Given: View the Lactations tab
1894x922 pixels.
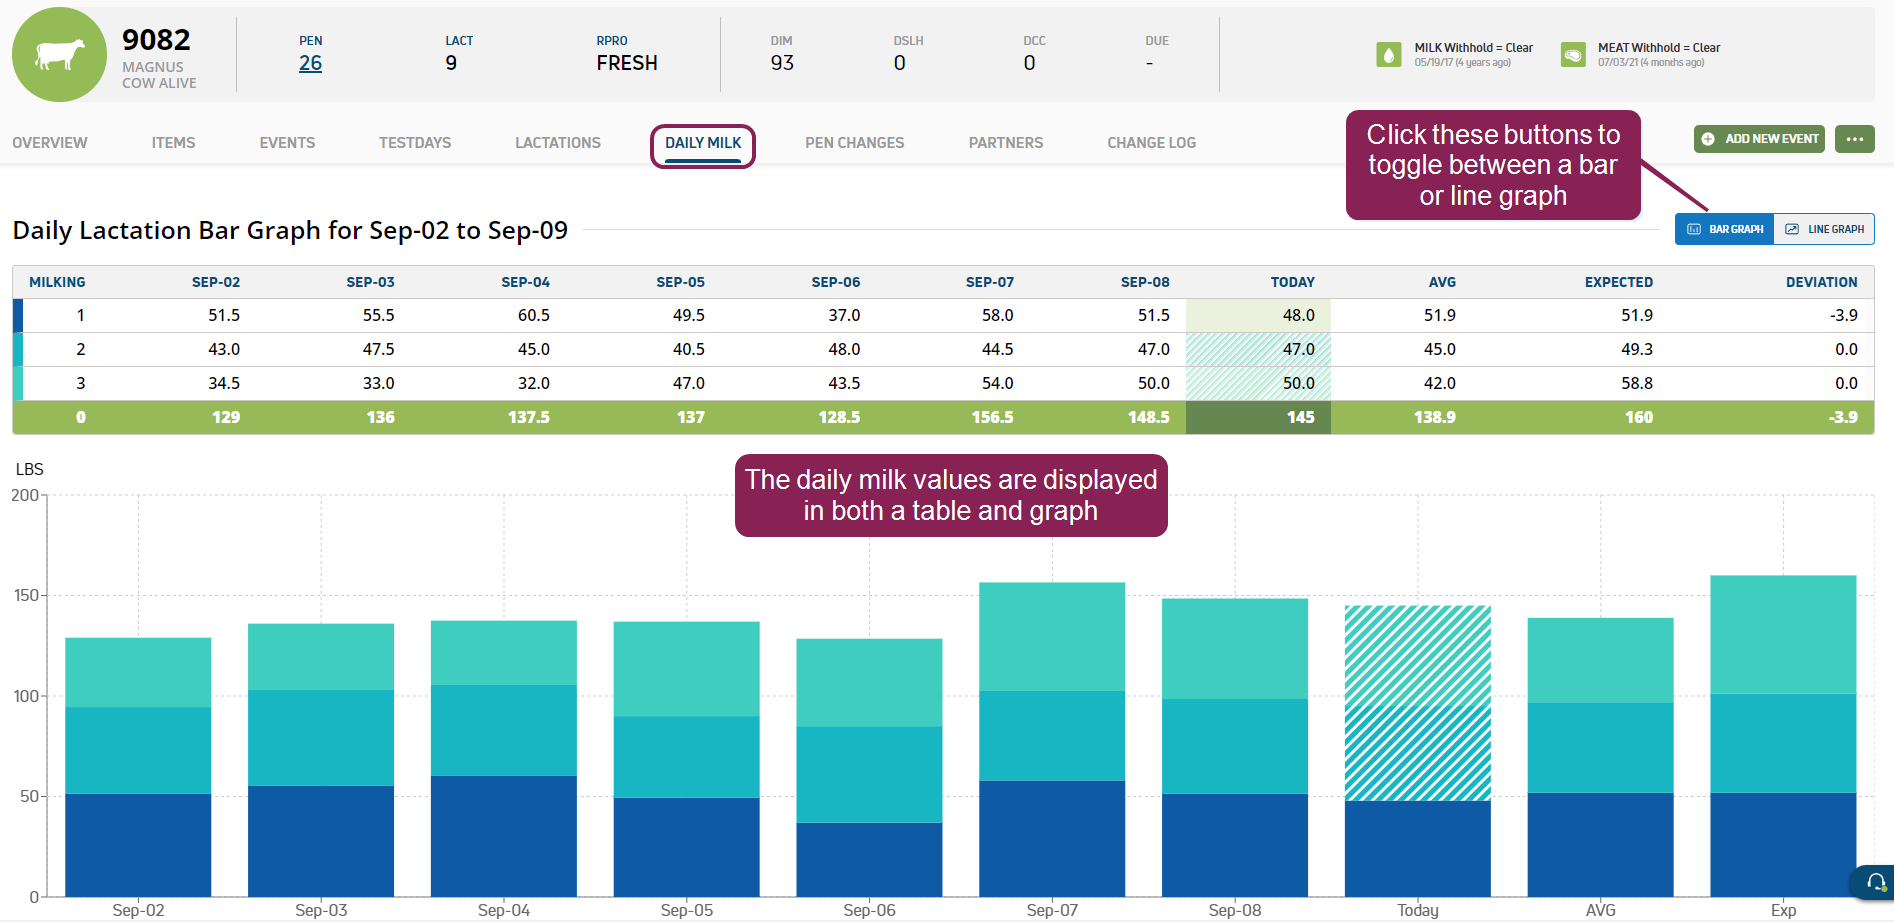Looking at the screenshot, I should pyautogui.click(x=558, y=143).
